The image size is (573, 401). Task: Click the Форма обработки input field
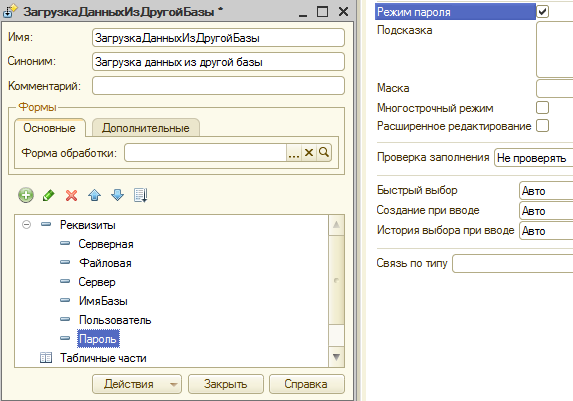click(205, 152)
